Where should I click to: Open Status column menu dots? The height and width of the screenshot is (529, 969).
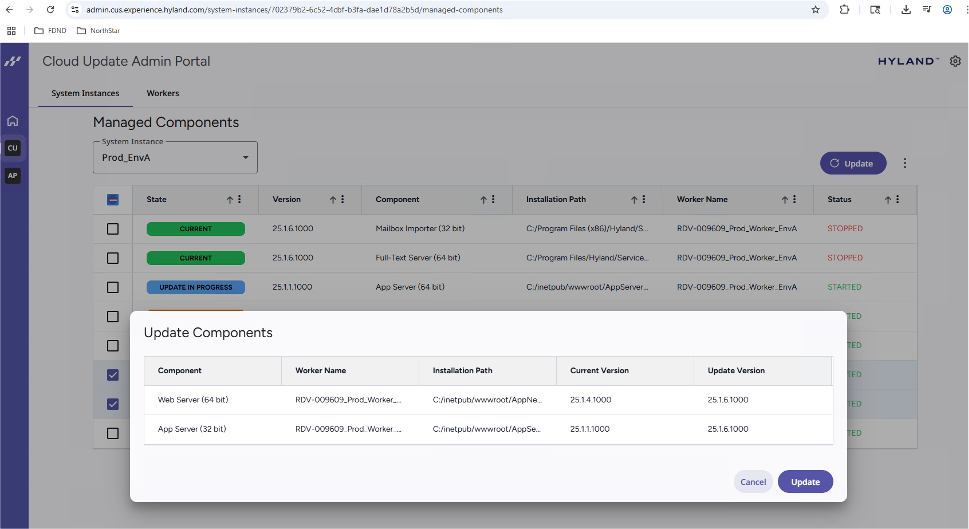click(x=898, y=200)
